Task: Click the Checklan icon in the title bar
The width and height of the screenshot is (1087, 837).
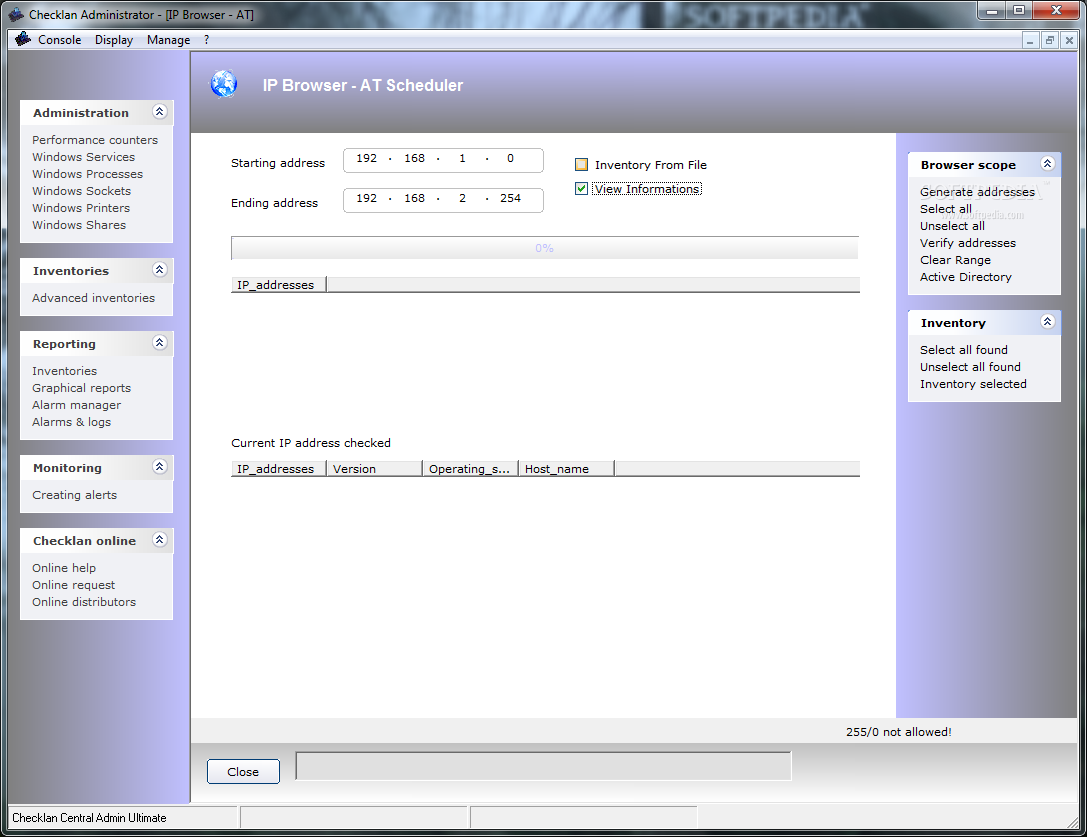Action: click(15, 14)
